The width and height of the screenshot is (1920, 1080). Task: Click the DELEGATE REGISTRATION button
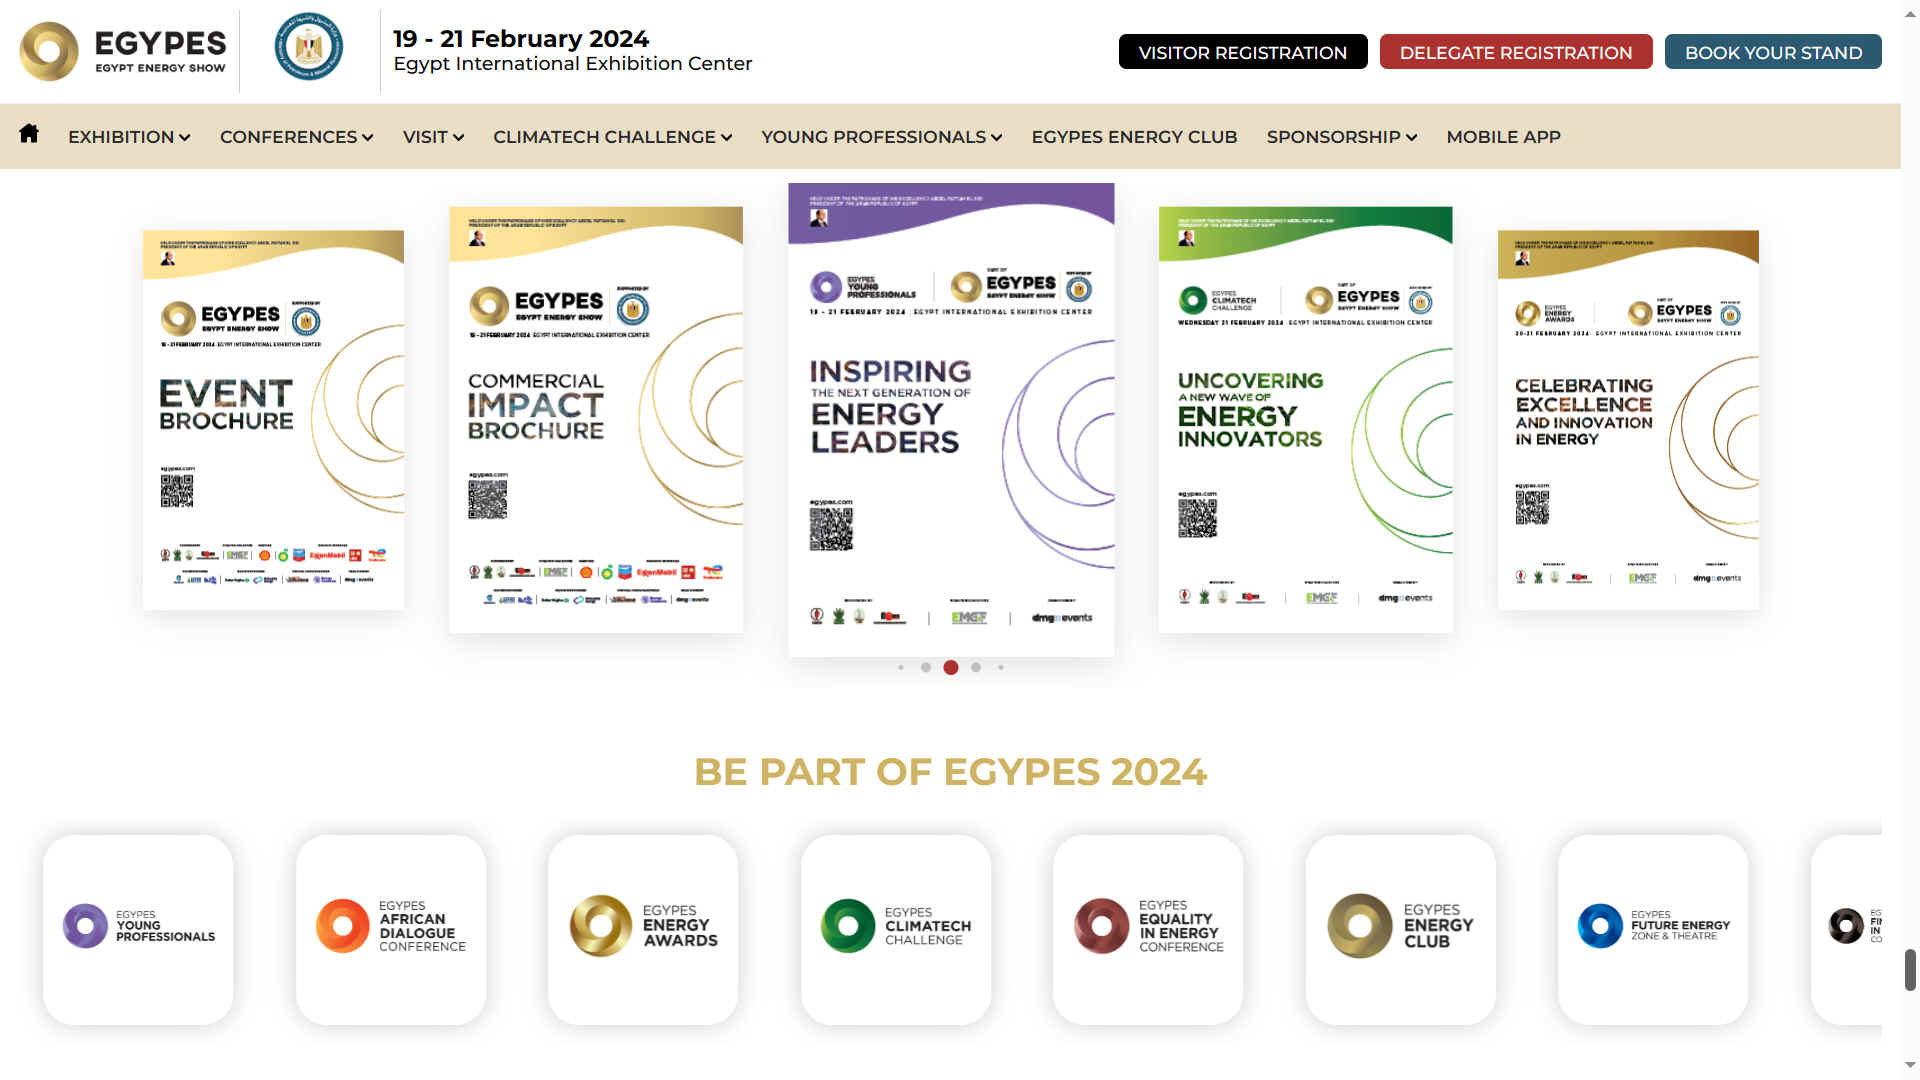pyautogui.click(x=1515, y=51)
